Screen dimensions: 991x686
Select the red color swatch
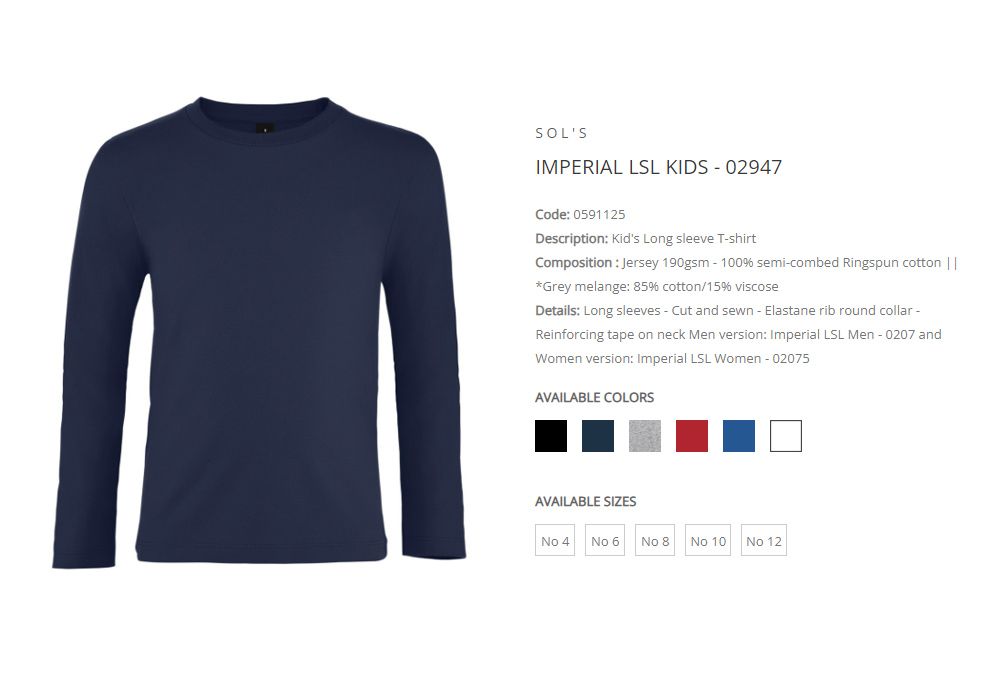coord(692,436)
